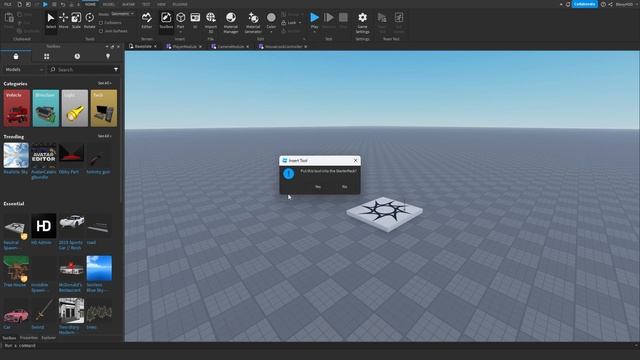640x360 pixels.
Task: Open the Material Manager
Action: [231, 22]
